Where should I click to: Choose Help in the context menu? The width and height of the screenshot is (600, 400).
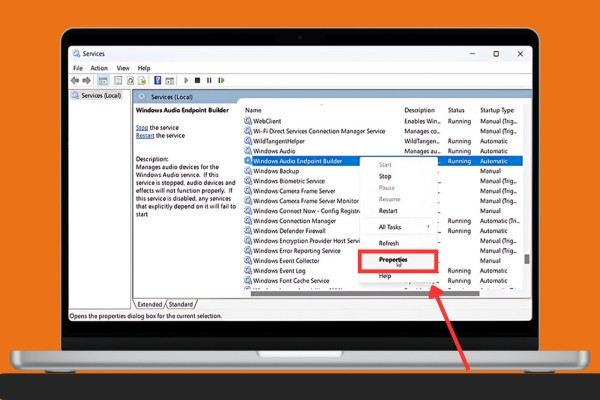(x=385, y=276)
